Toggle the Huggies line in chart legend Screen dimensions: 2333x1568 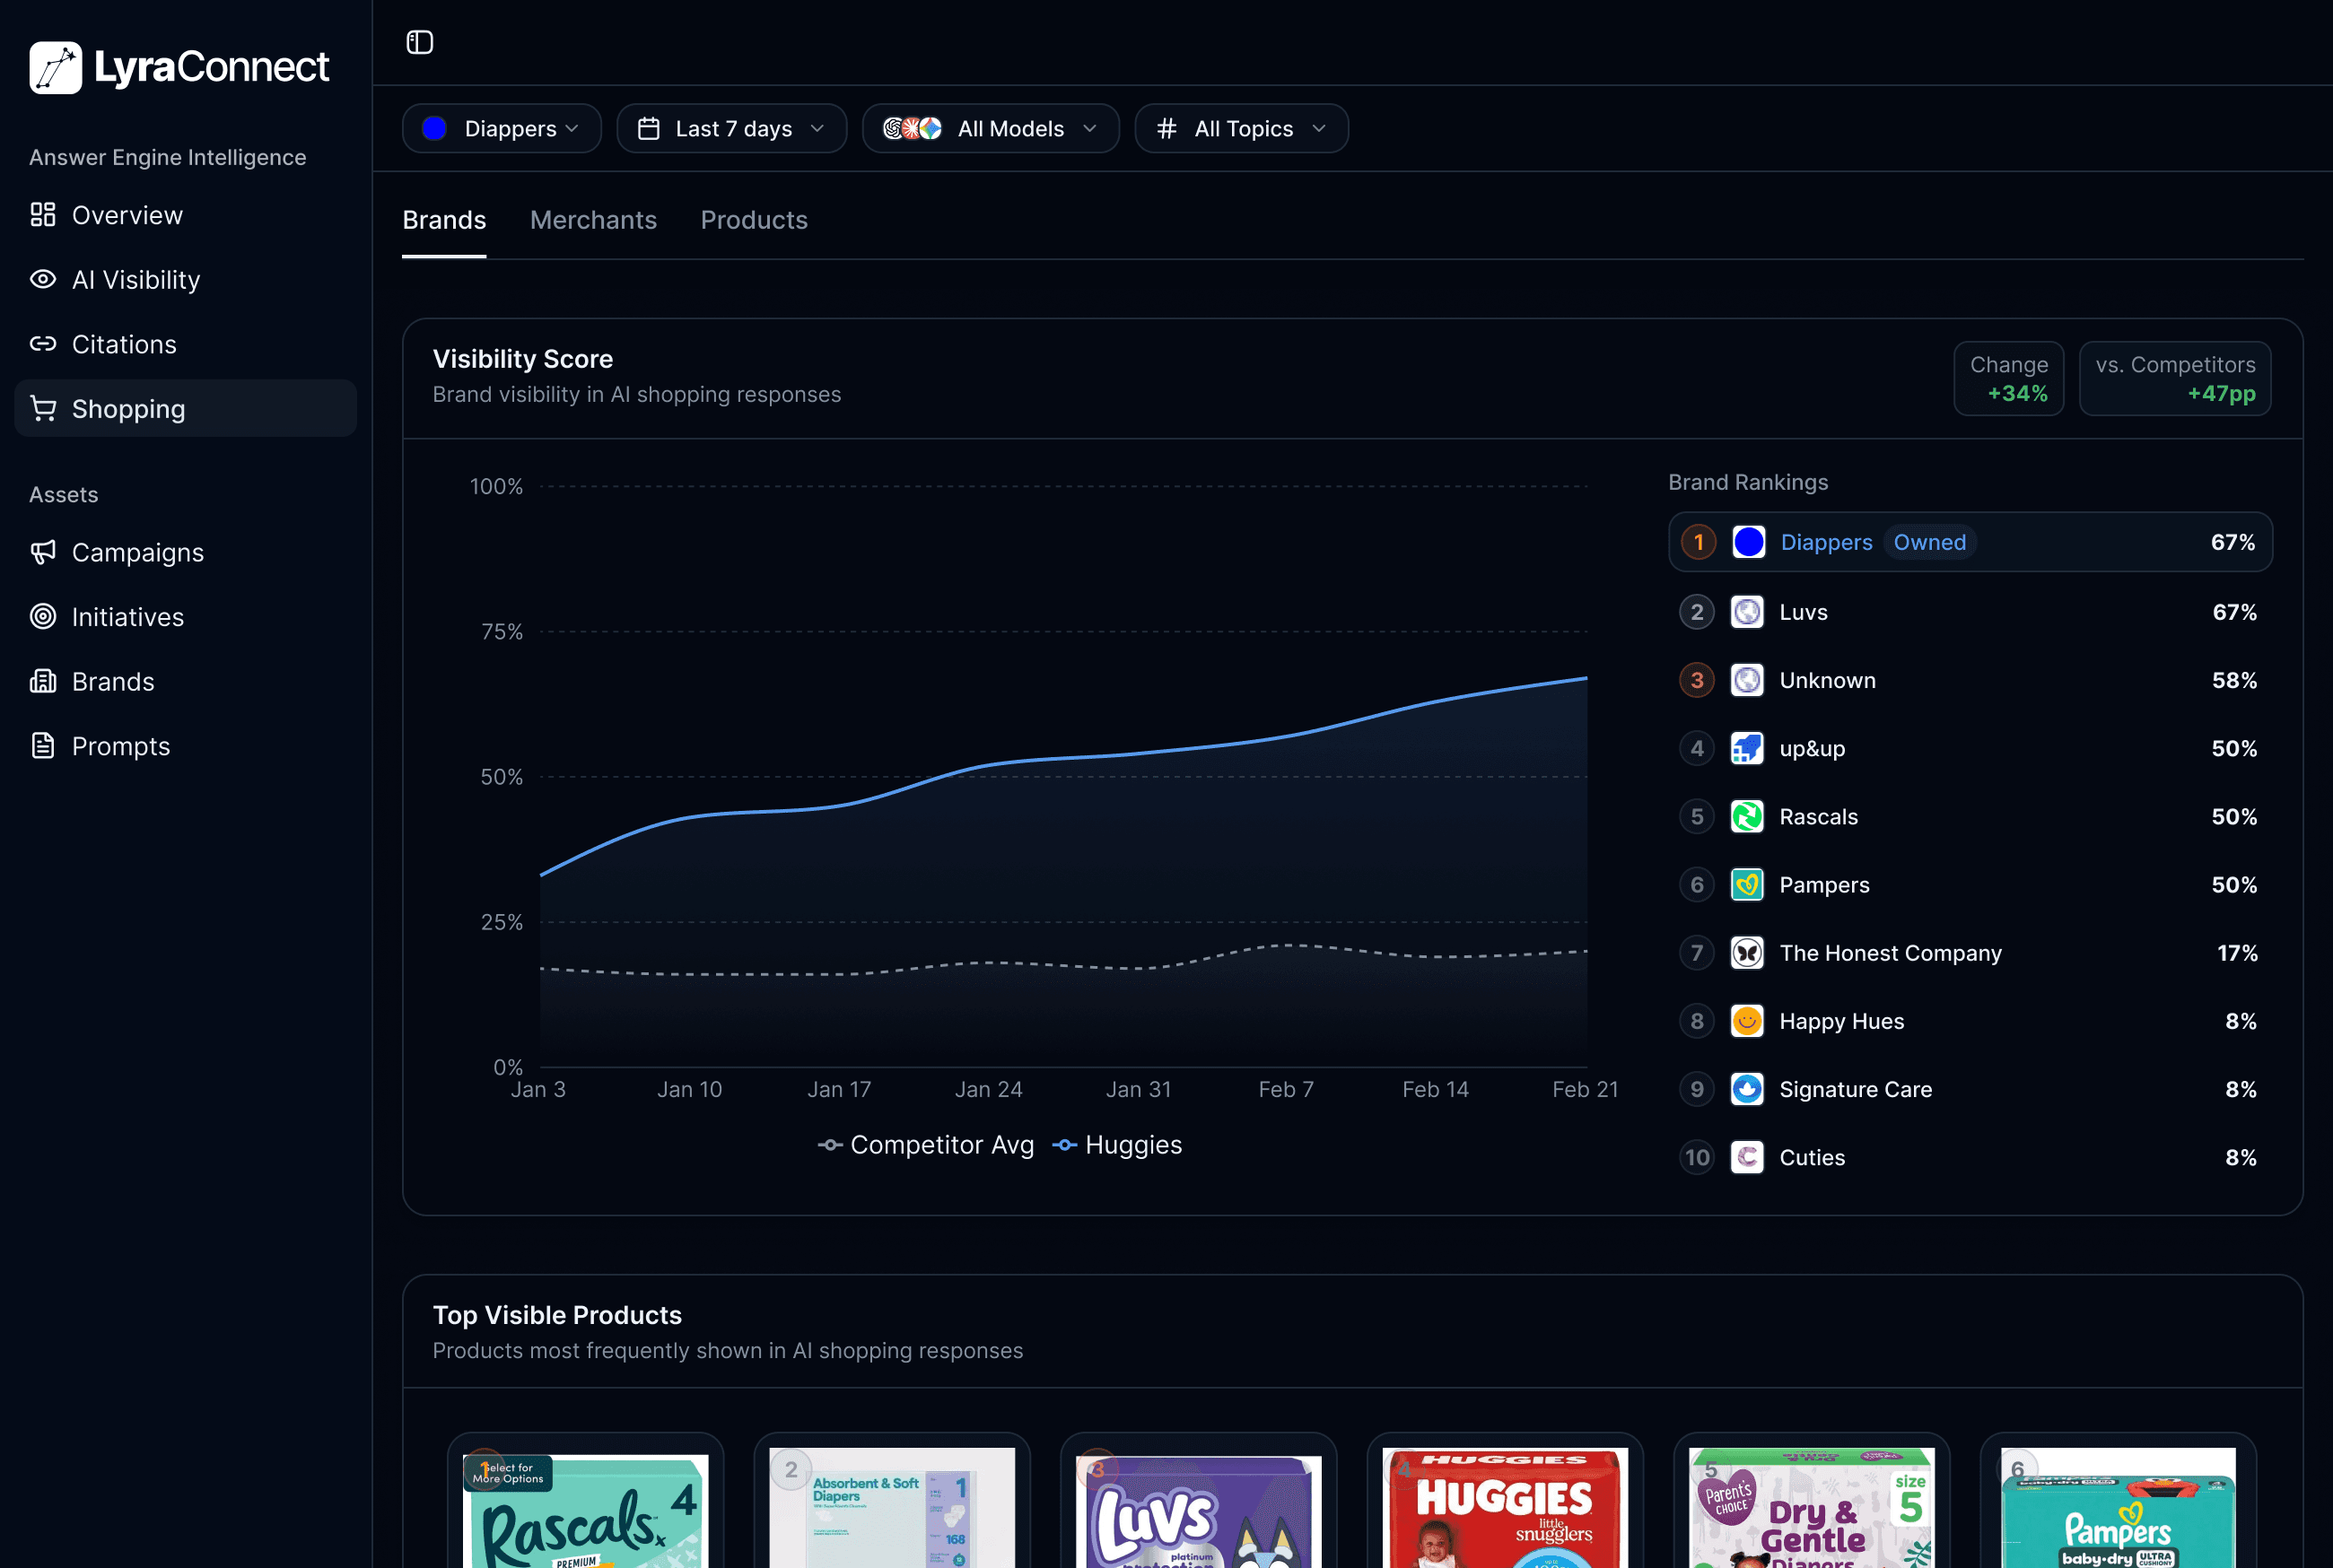(1117, 1145)
